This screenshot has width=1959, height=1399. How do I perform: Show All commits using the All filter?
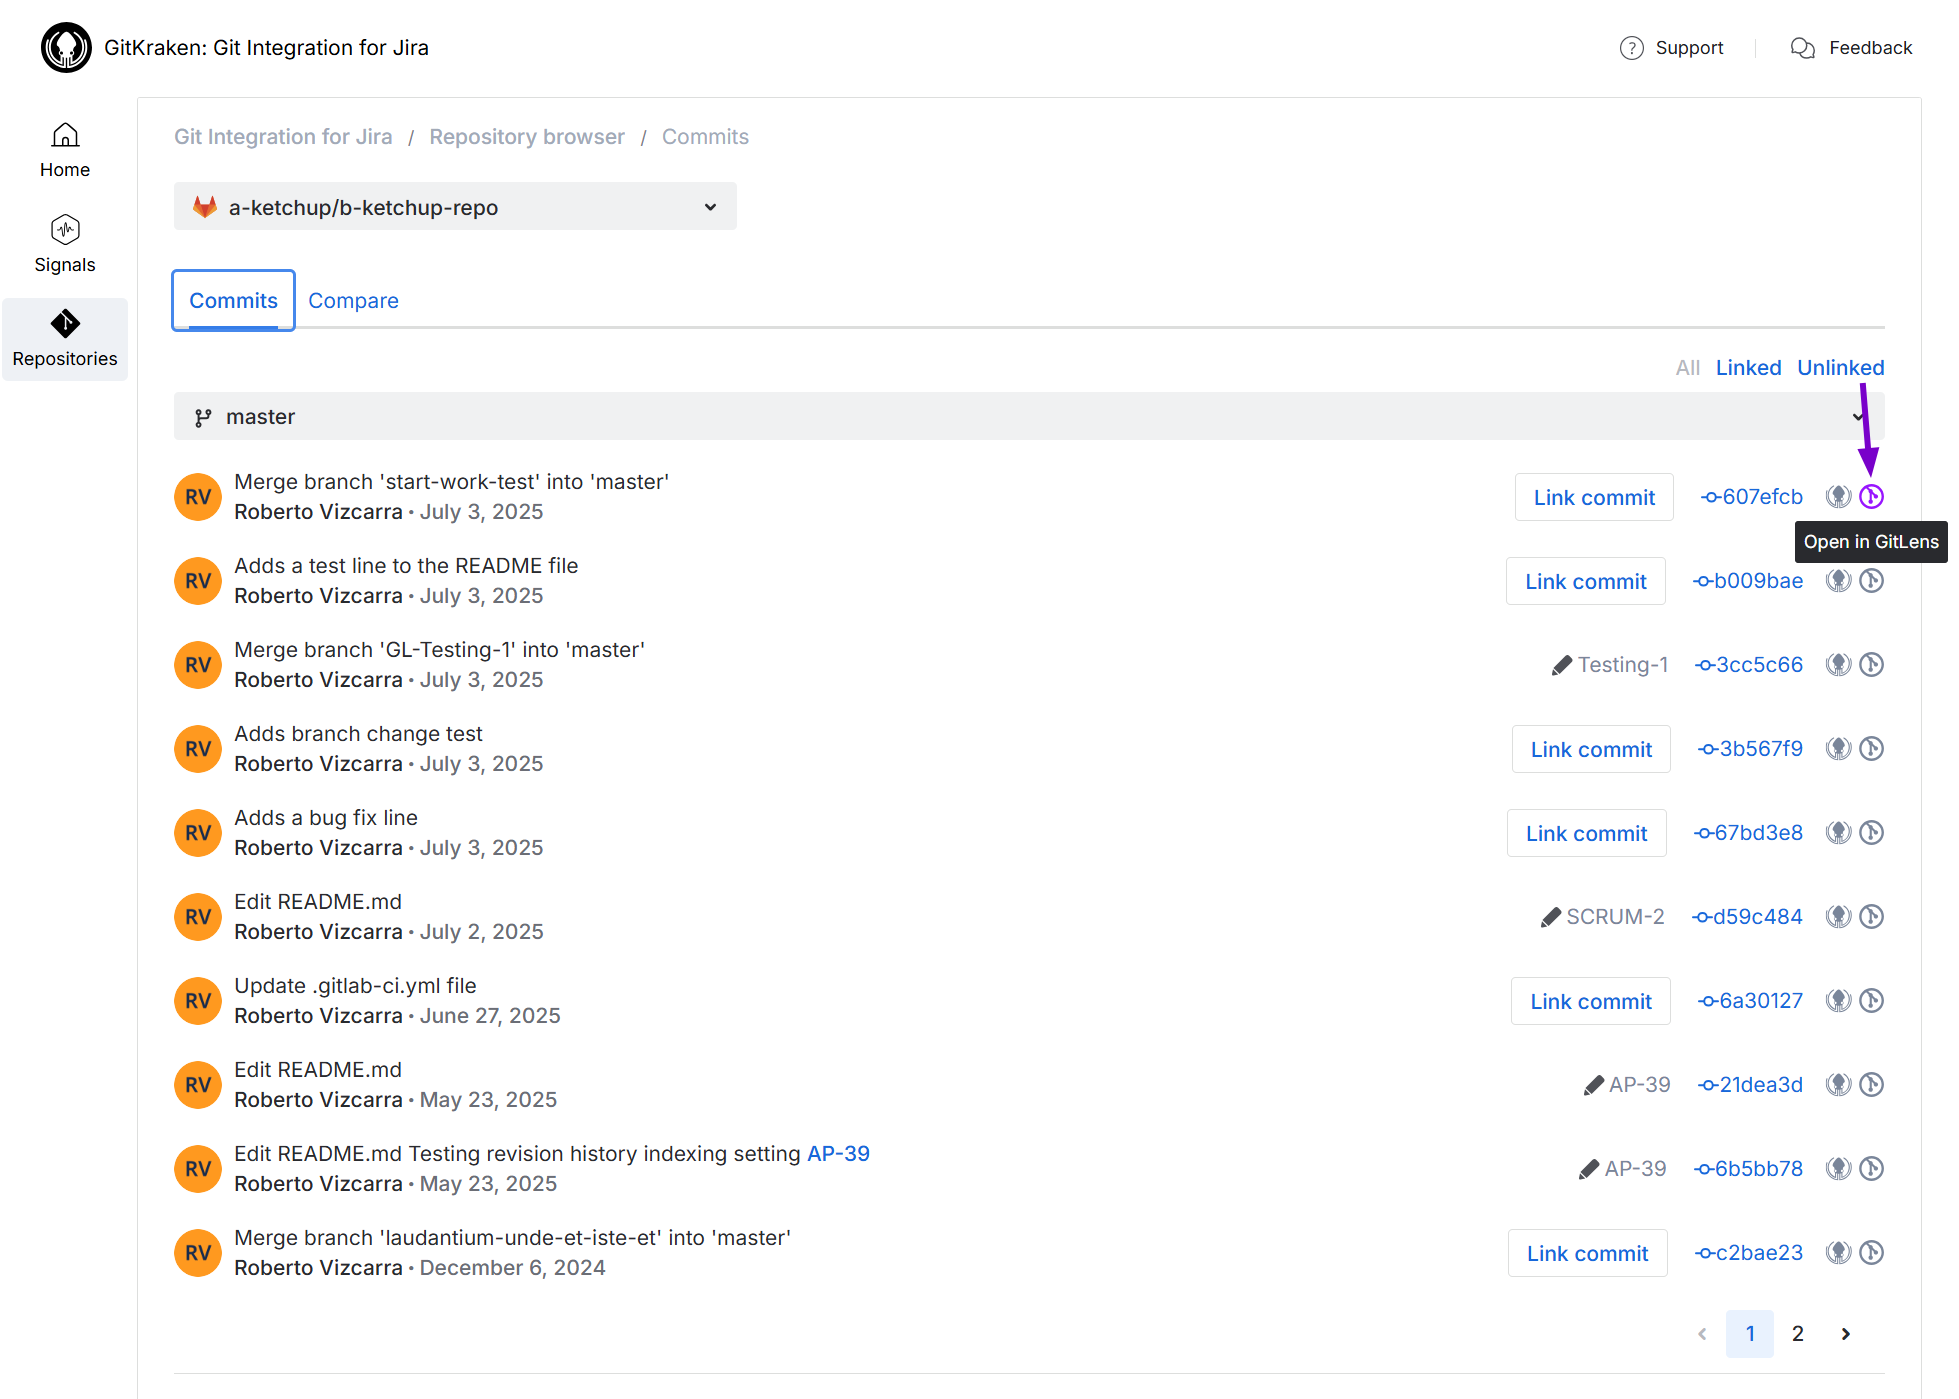pyautogui.click(x=1687, y=367)
